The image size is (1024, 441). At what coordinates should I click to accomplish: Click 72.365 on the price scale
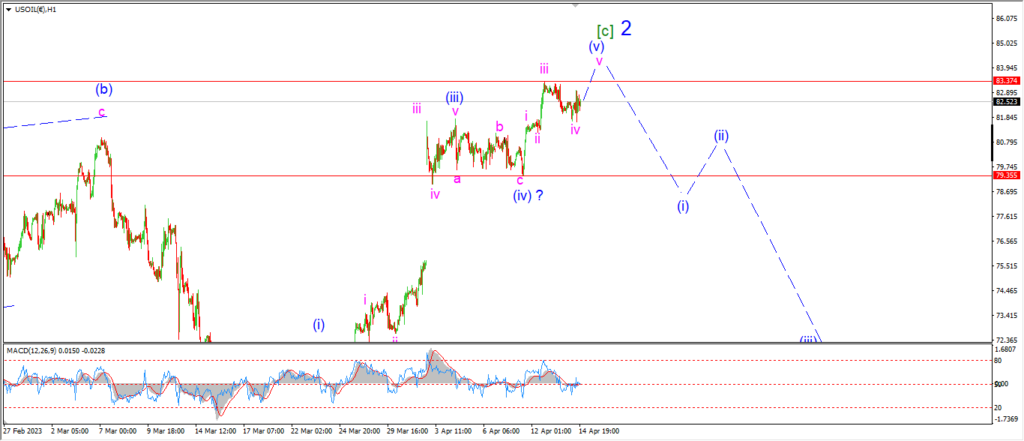pyautogui.click(x=1004, y=340)
